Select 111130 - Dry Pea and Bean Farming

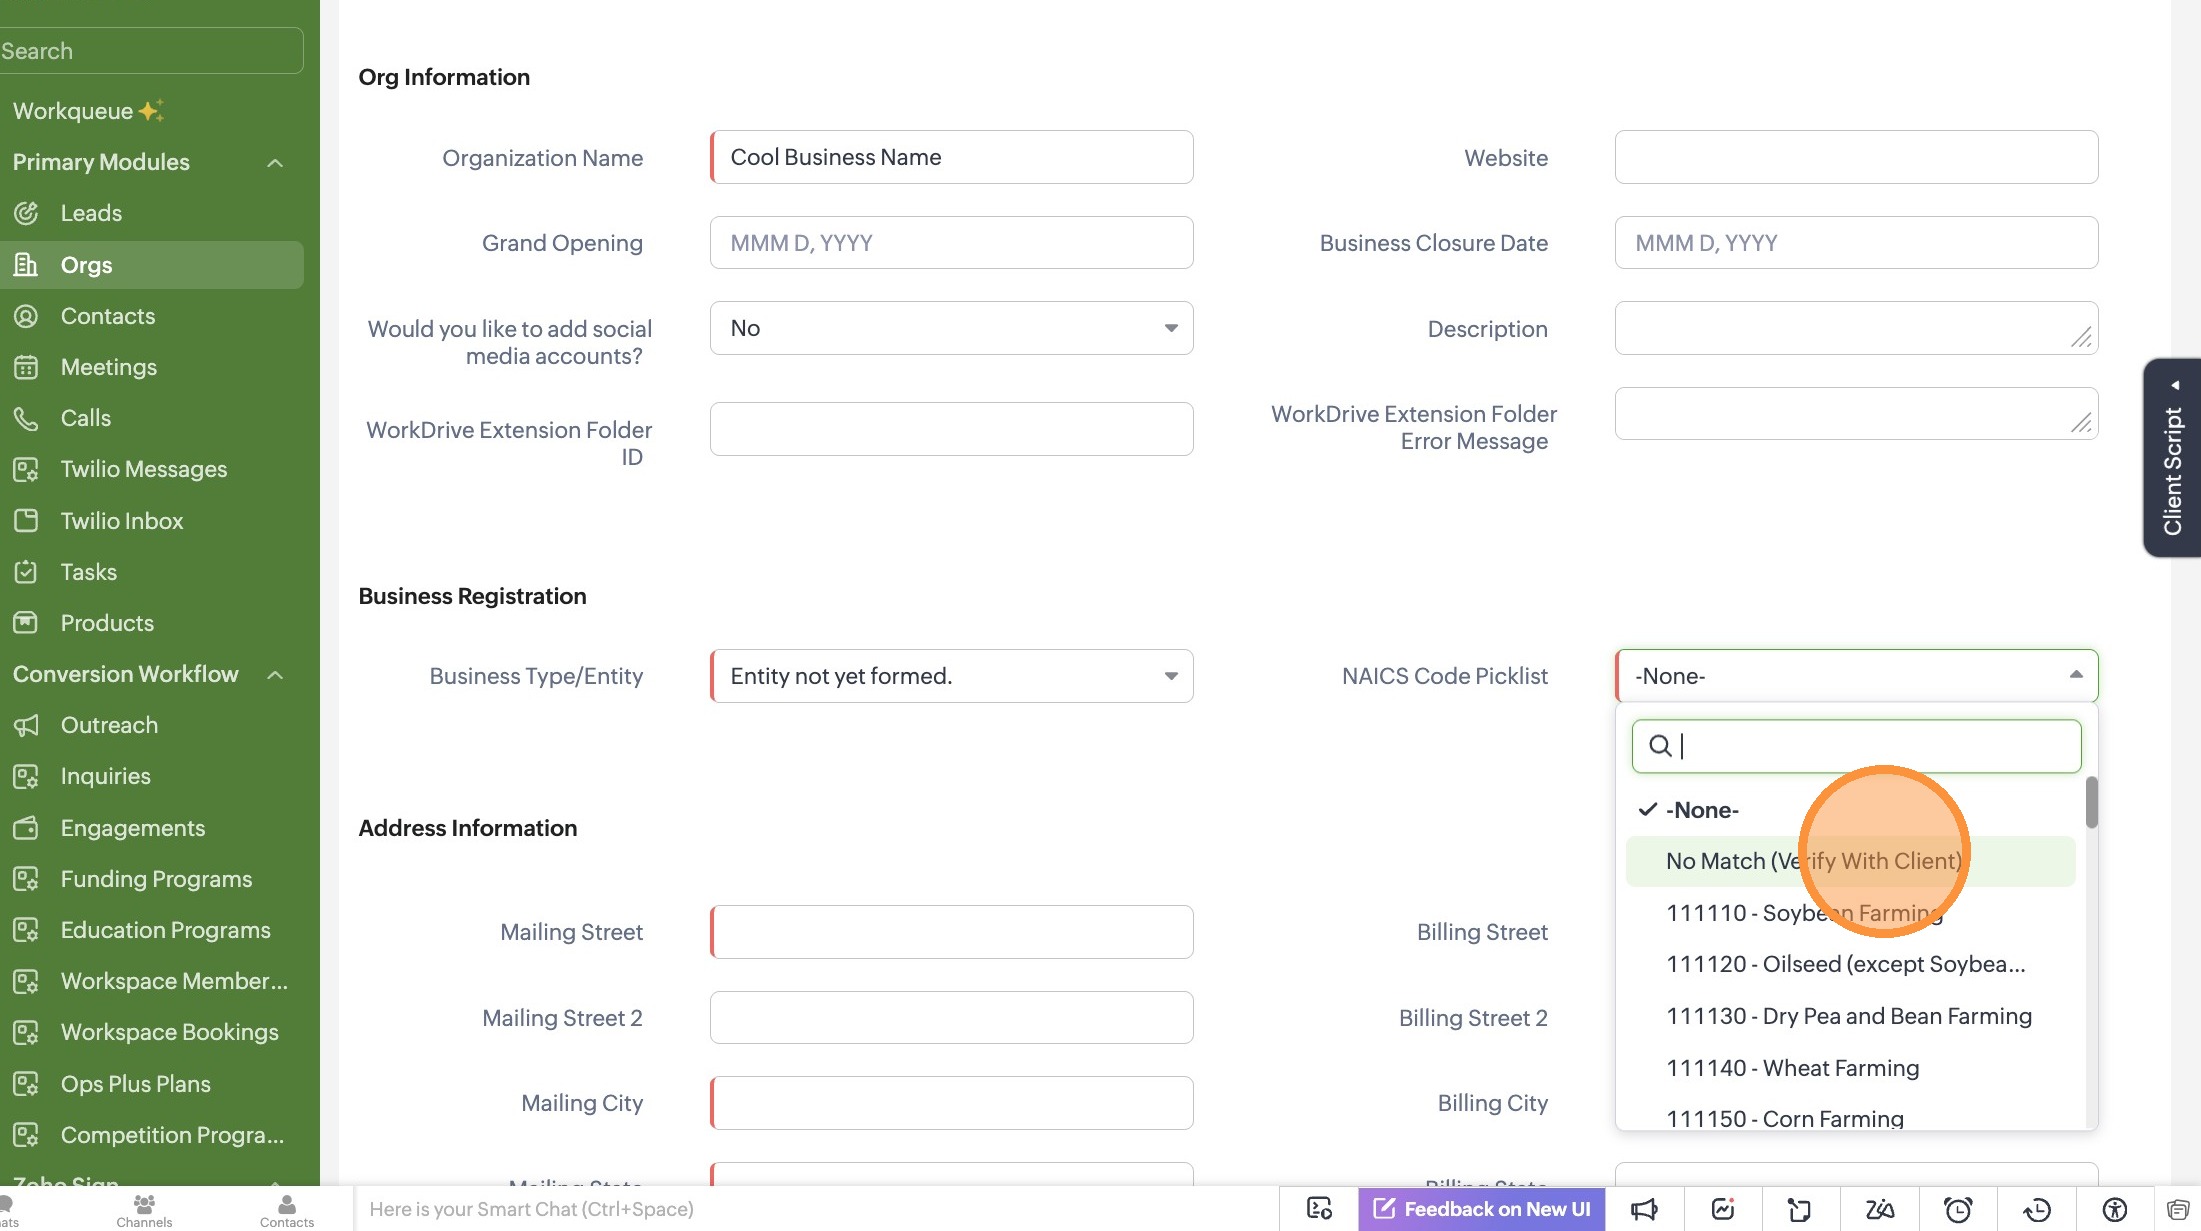[1848, 1016]
